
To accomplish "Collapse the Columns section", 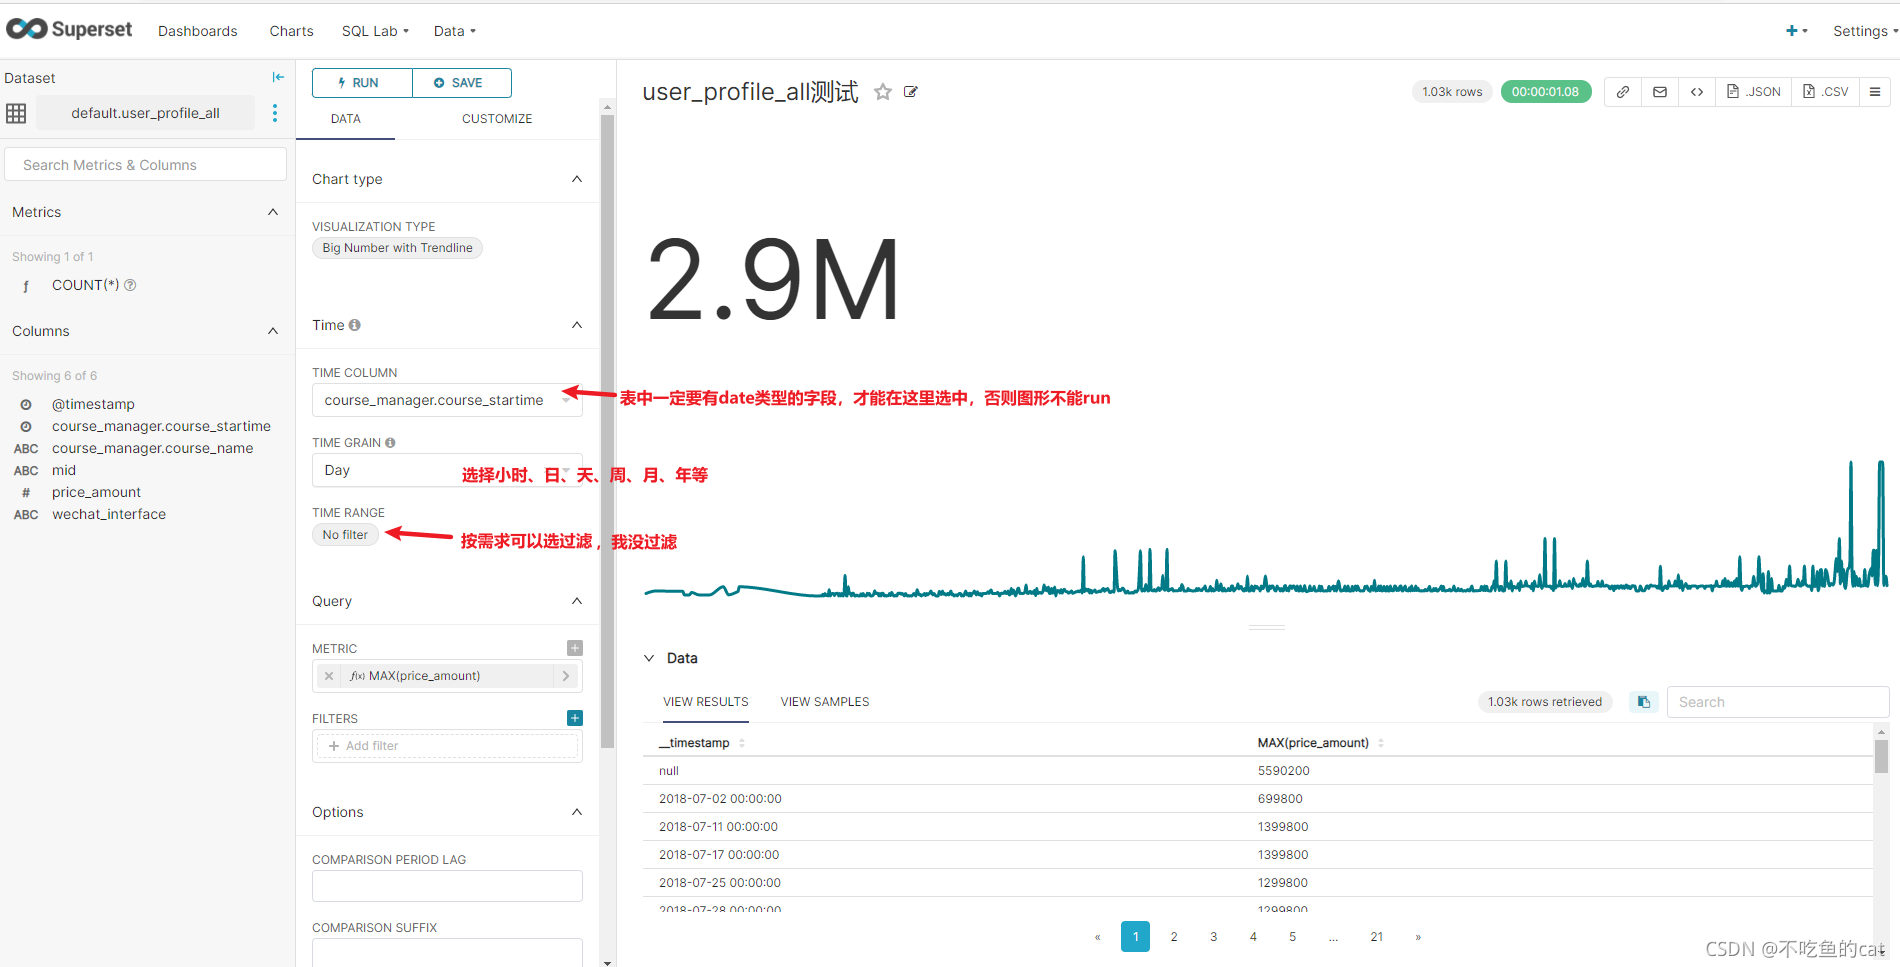I will [x=273, y=331].
